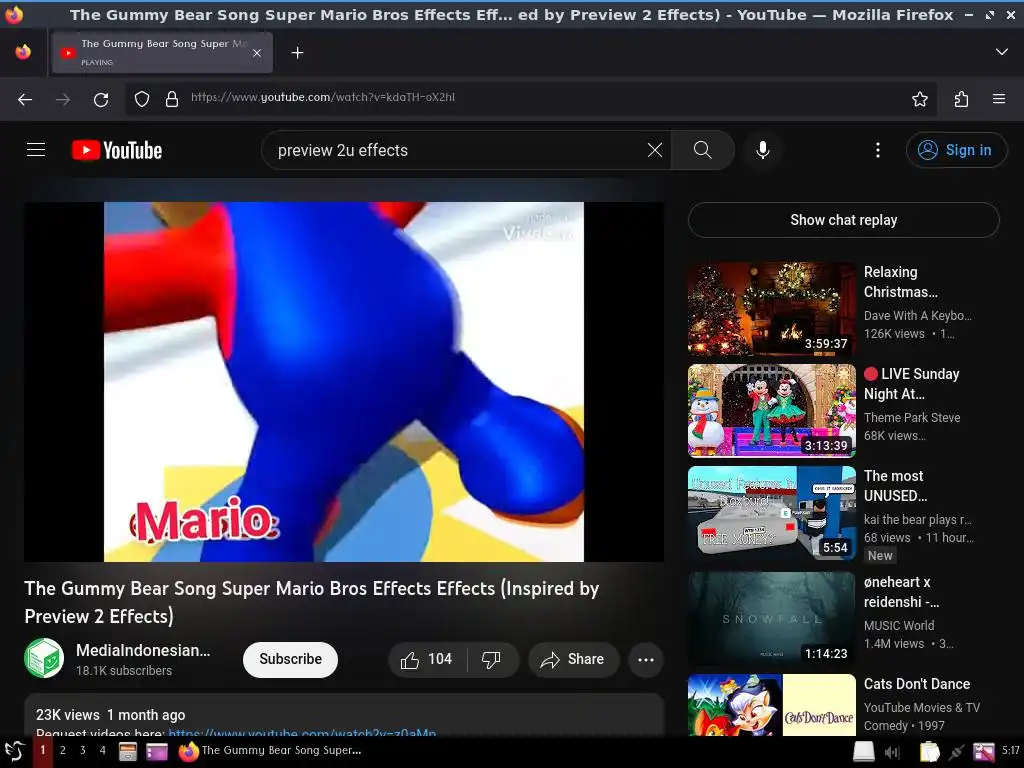Open the taskbar start menu bird icon
This screenshot has width=1024, height=768.
[15, 751]
